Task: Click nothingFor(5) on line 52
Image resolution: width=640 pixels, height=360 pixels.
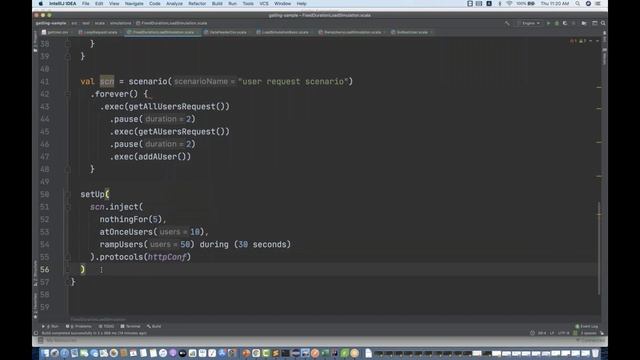Action: pyautogui.click(x=131, y=219)
